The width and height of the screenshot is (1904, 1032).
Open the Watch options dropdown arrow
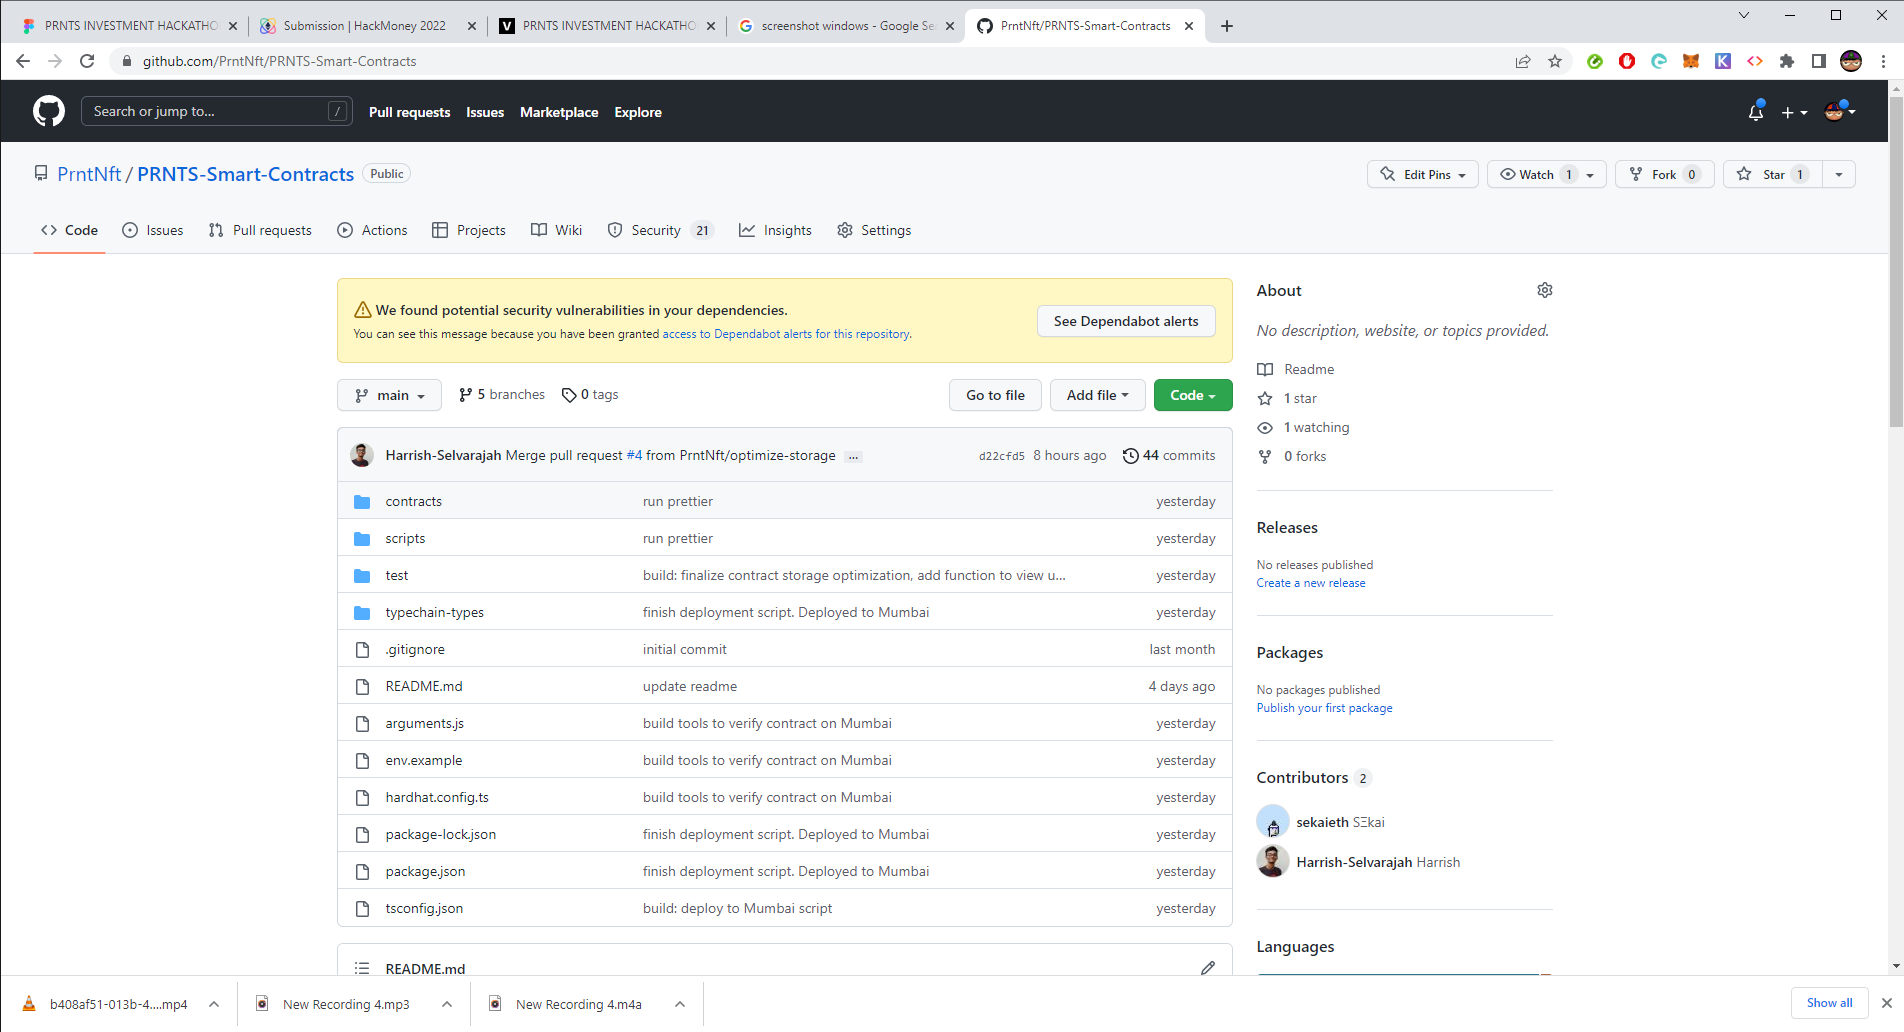(x=1591, y=175)
